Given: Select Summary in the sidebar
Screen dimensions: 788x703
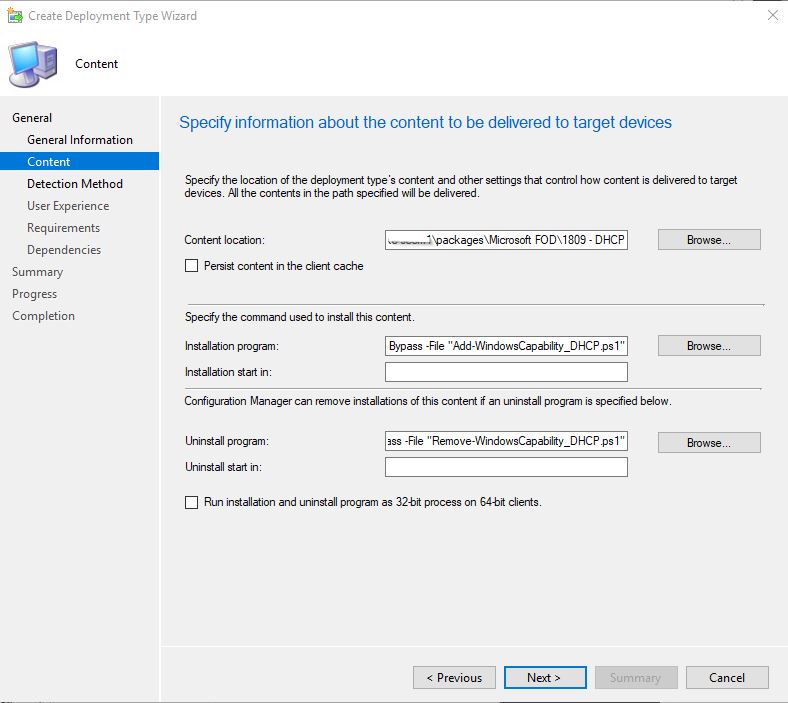Looking at the screenshot, I should coord(37,272).
